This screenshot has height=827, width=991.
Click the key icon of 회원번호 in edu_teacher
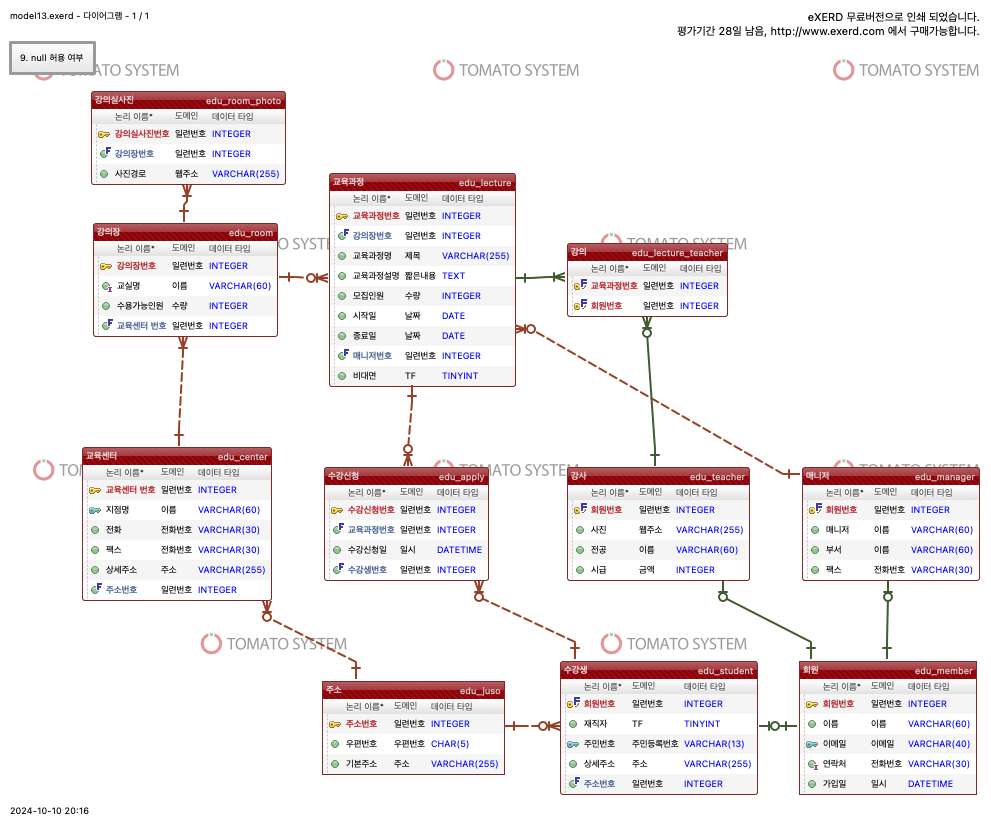[580, 509]
